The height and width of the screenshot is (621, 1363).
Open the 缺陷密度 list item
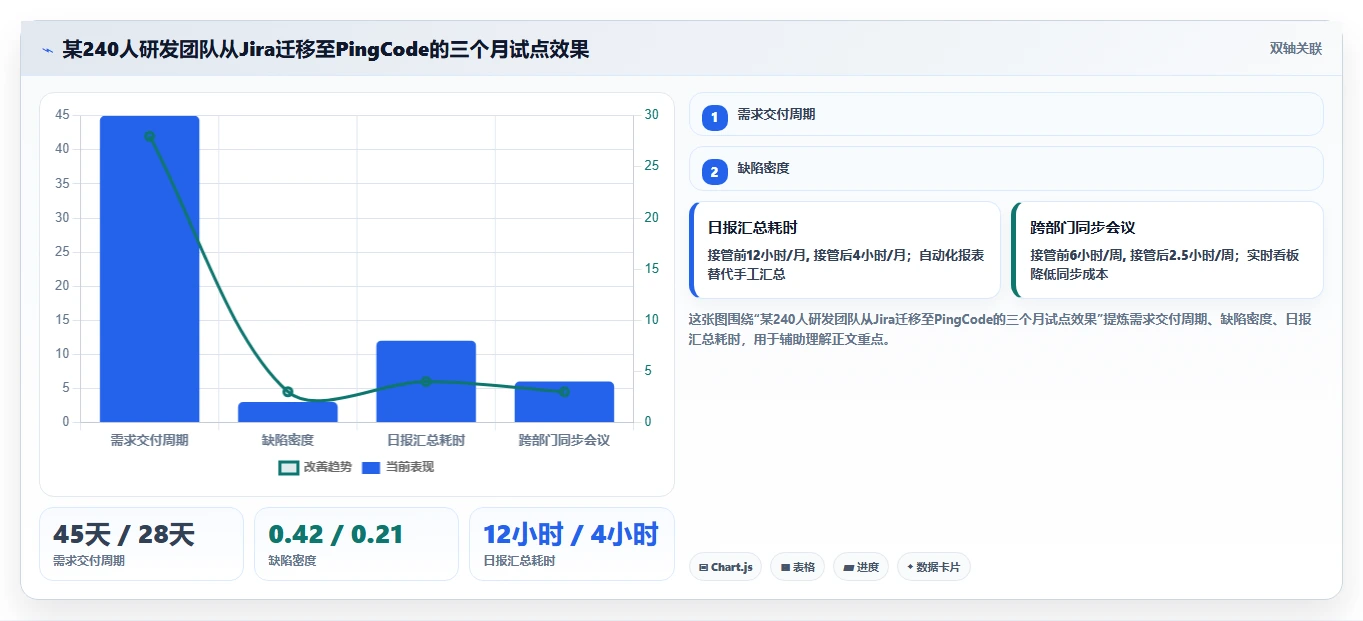pos(1006,168)
